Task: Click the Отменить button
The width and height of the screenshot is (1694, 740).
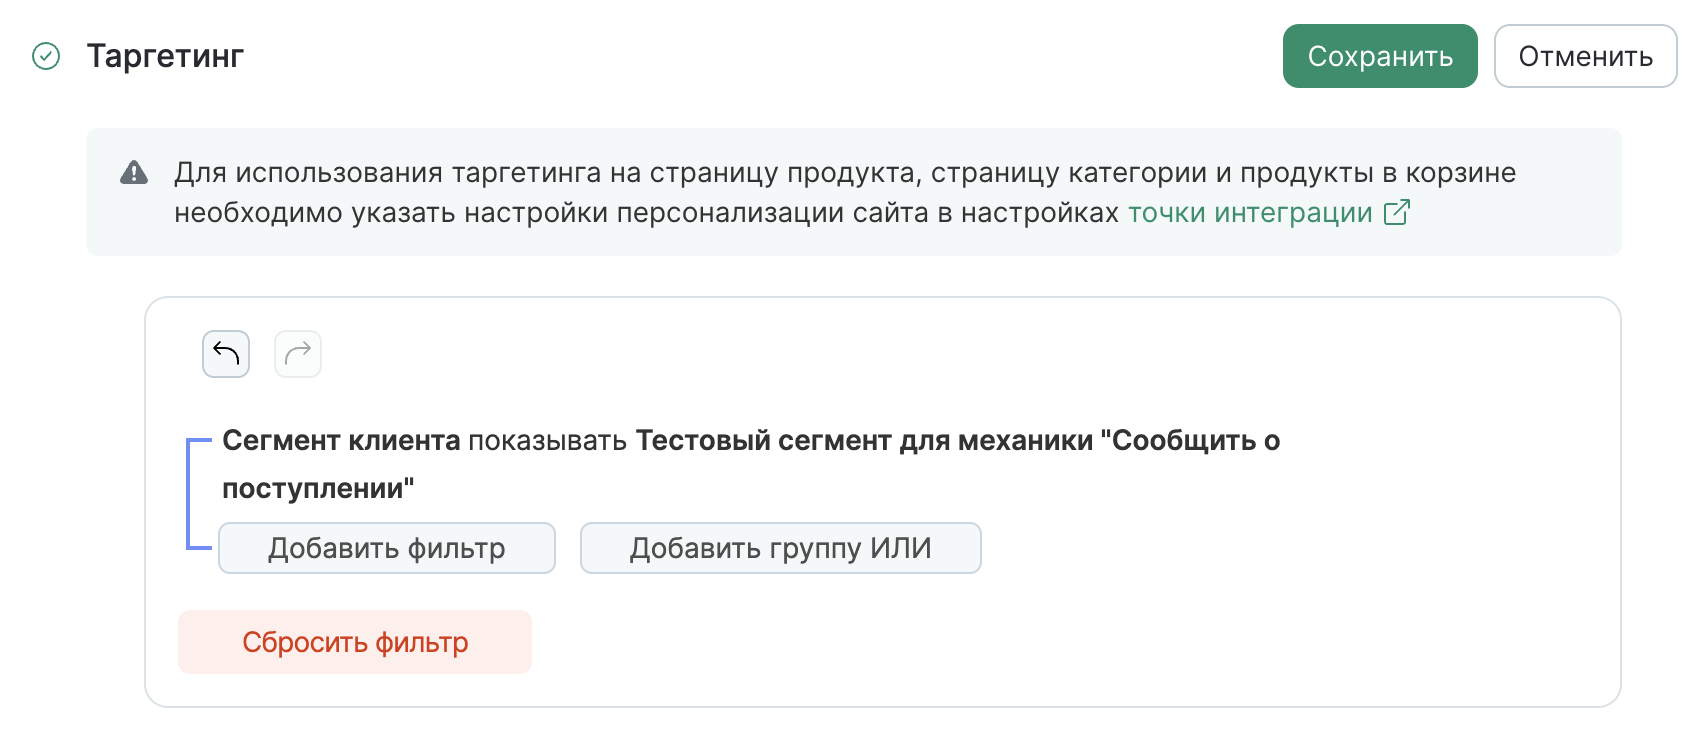Action: click(x=1585, y=56)
